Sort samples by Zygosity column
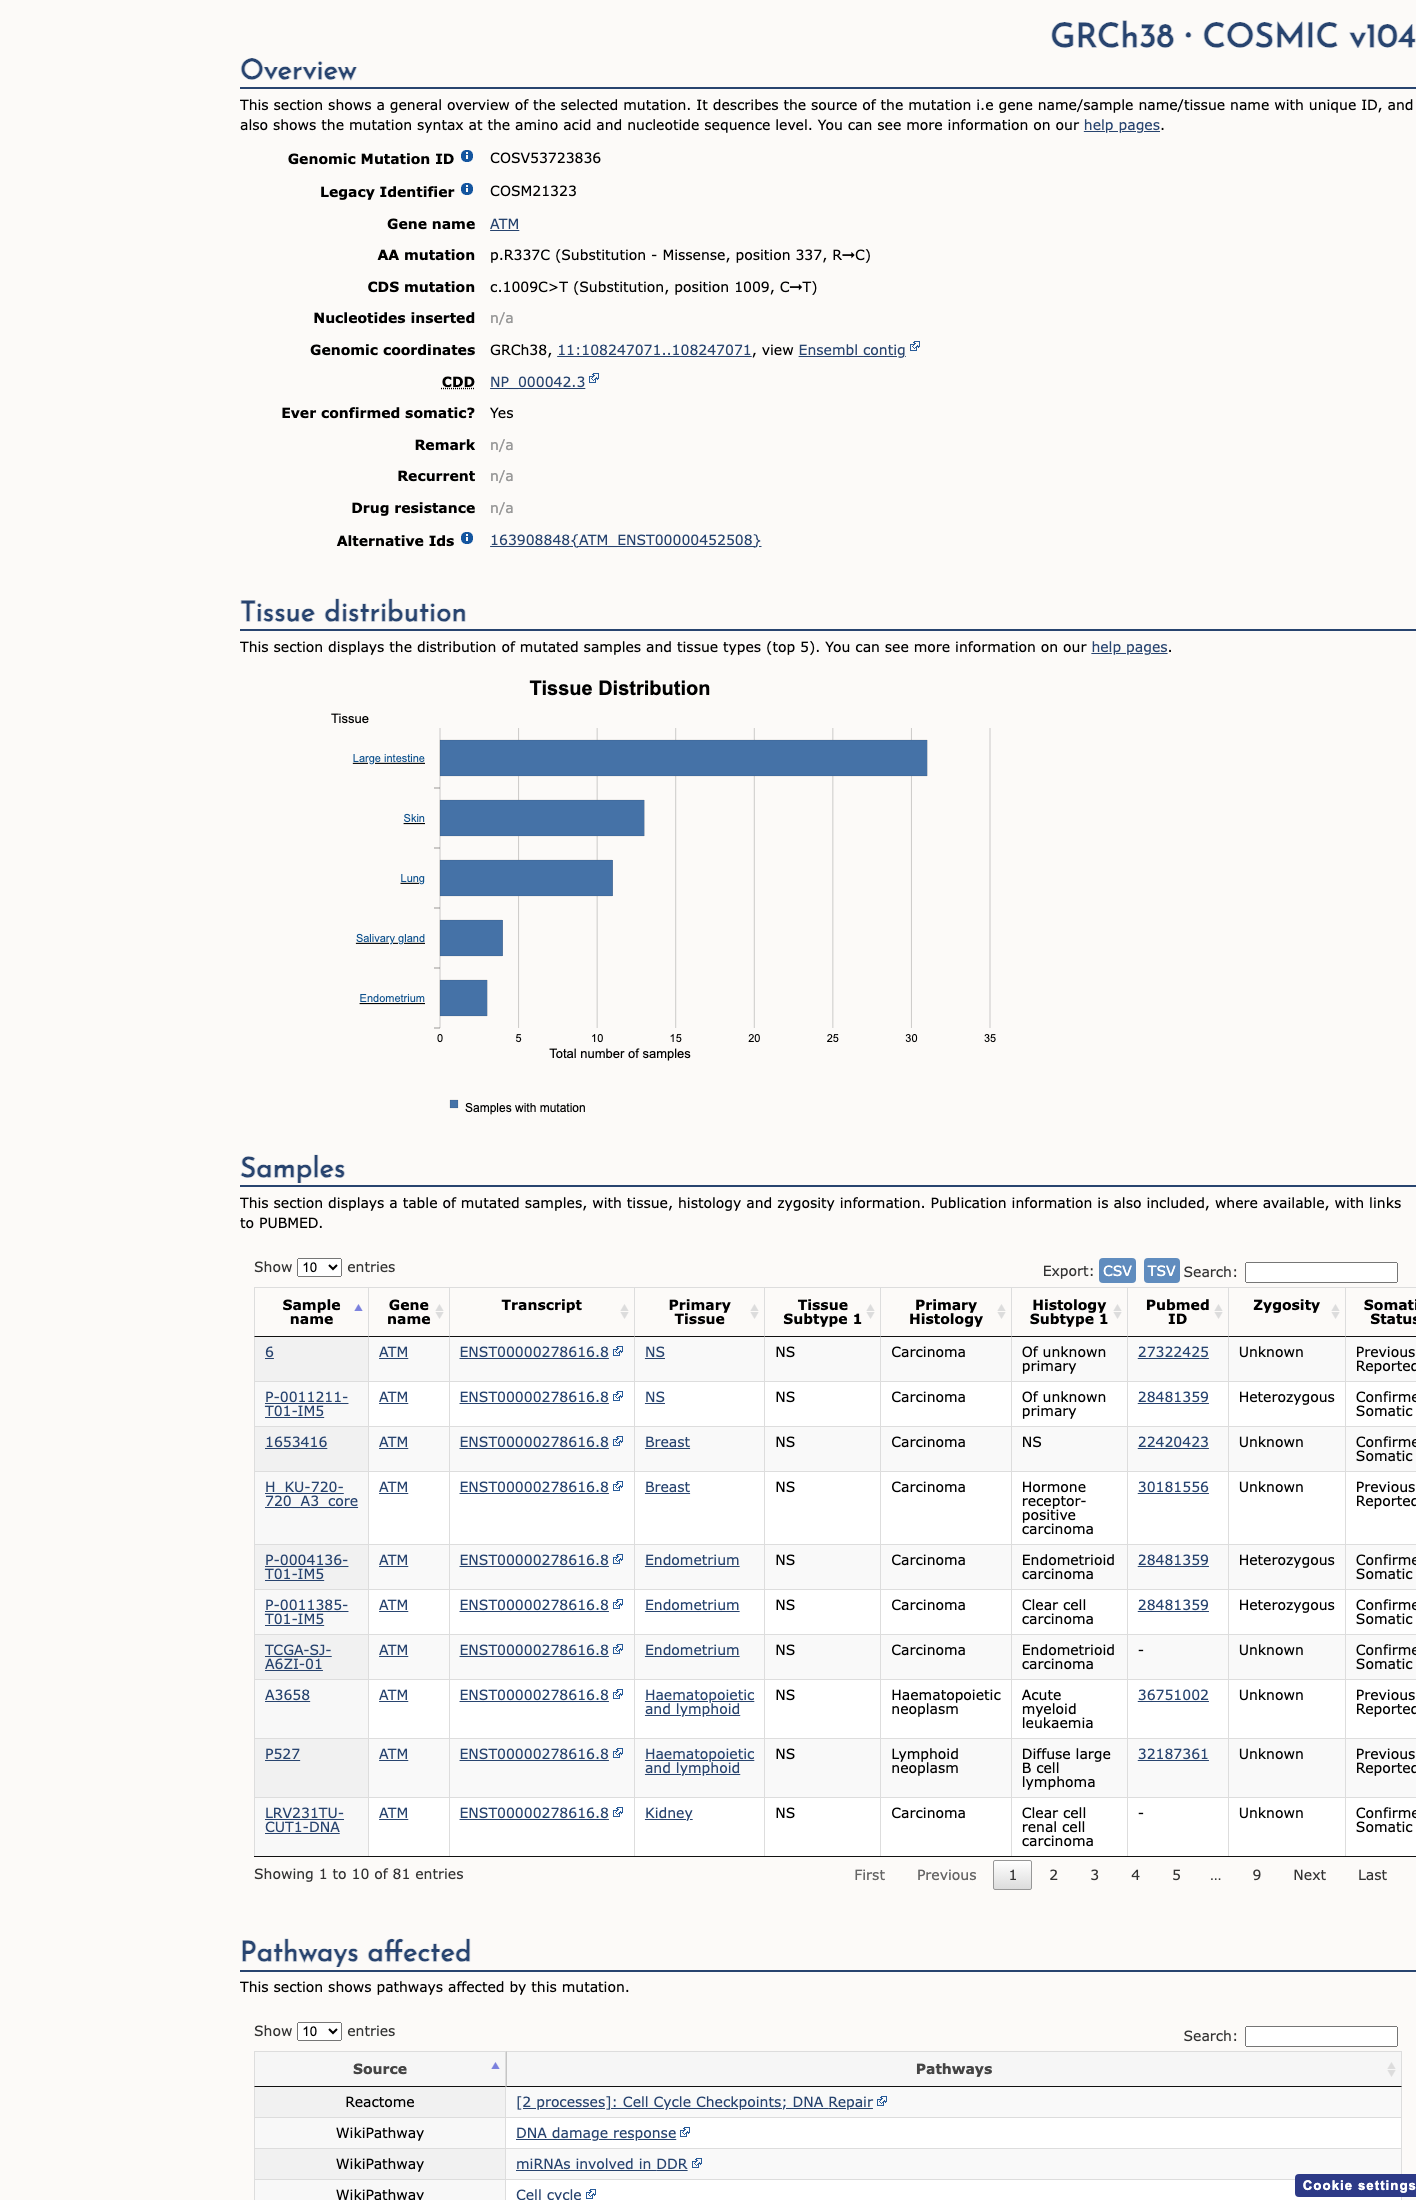Screen dimensions: 1416x2200 1335,1312
